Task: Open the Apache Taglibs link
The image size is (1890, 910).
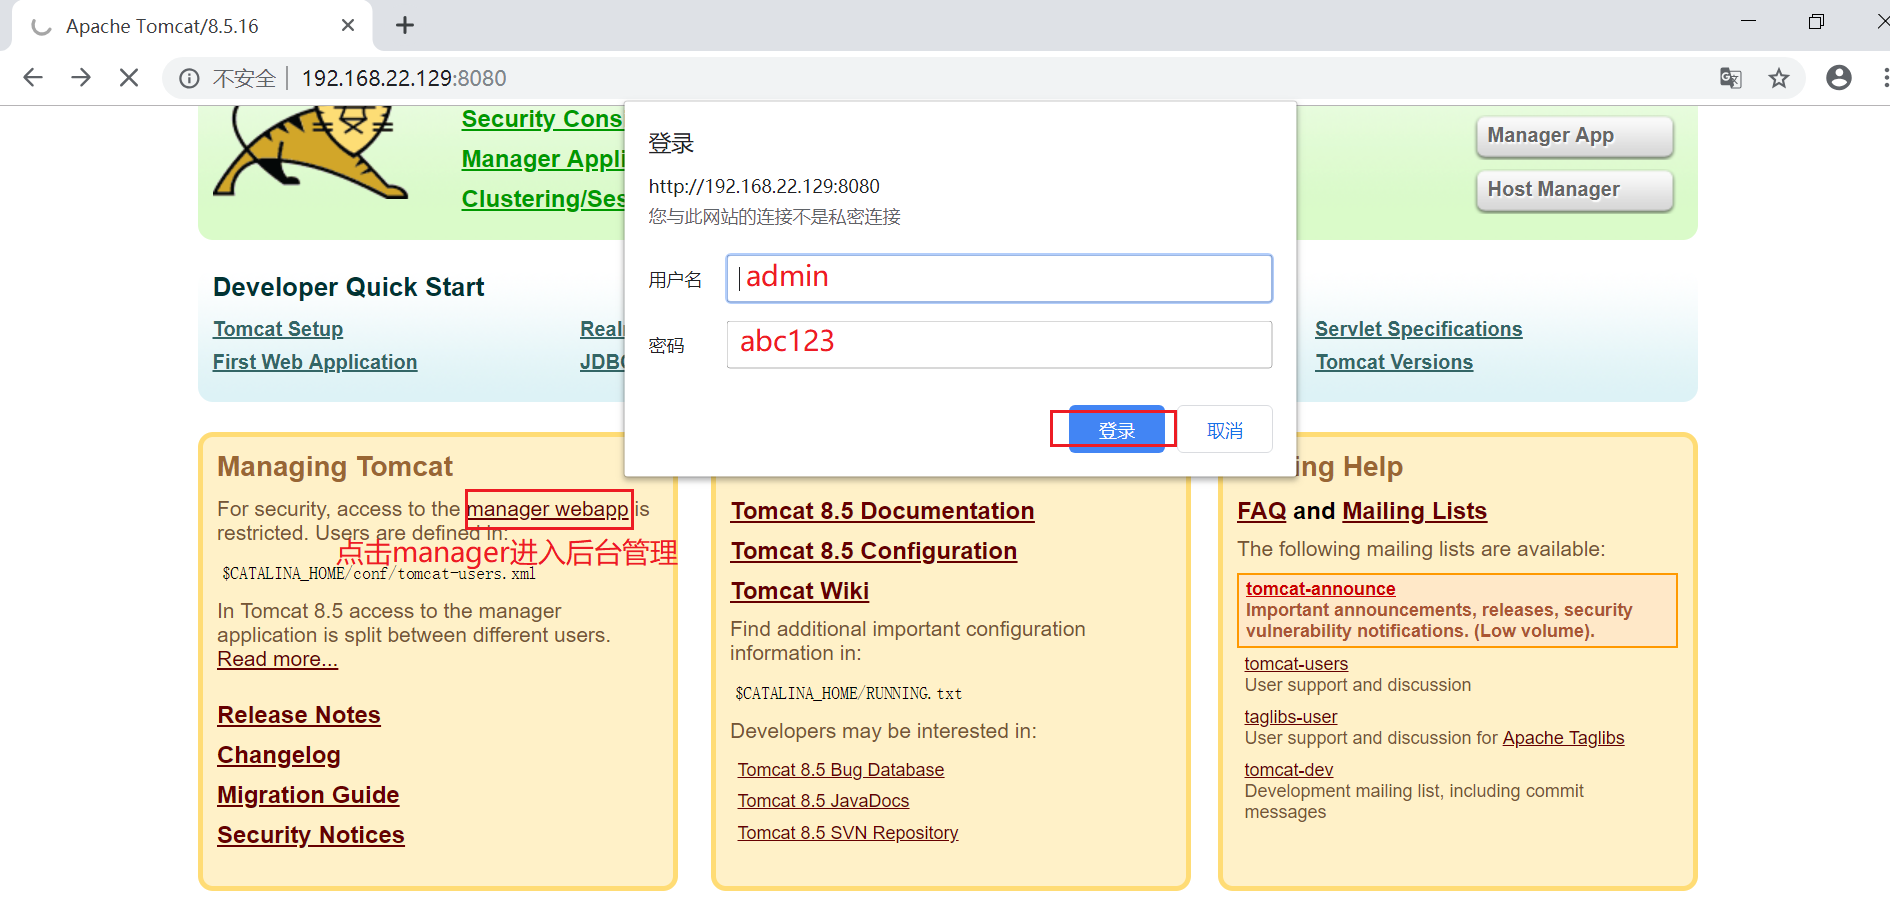Action: pos(1563,738)
